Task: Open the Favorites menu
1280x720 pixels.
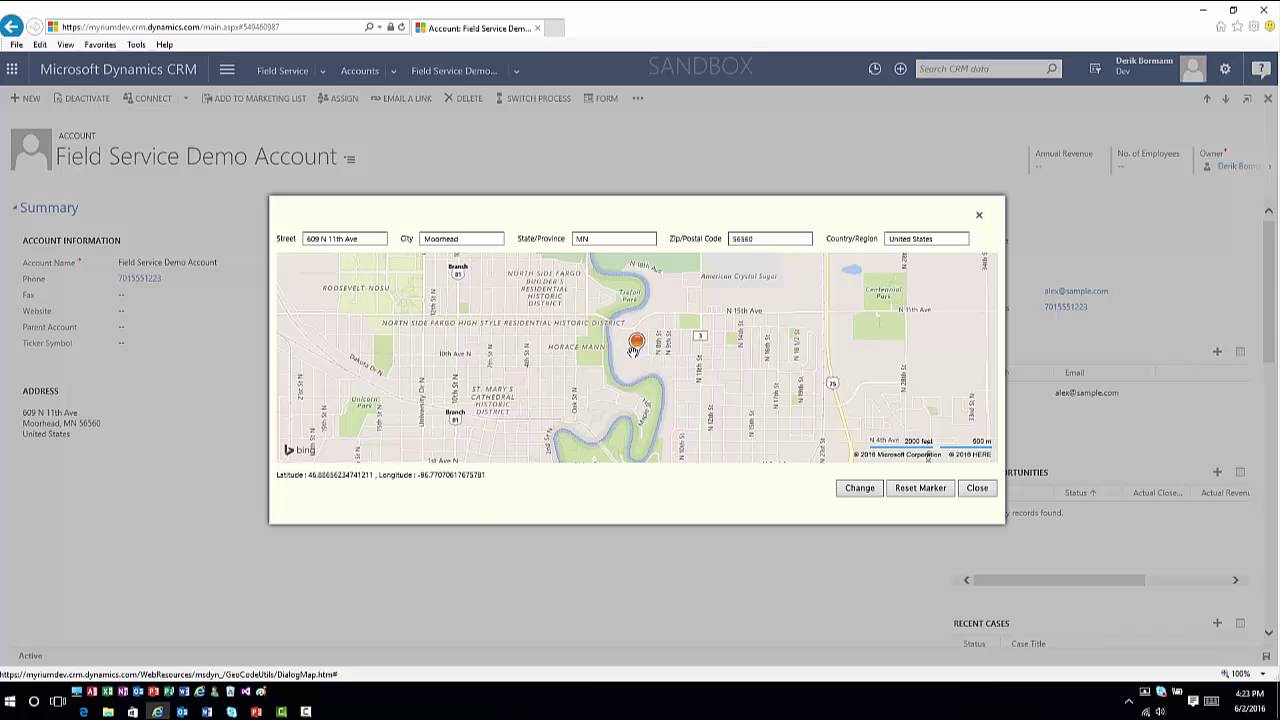Action: [100, 45]
